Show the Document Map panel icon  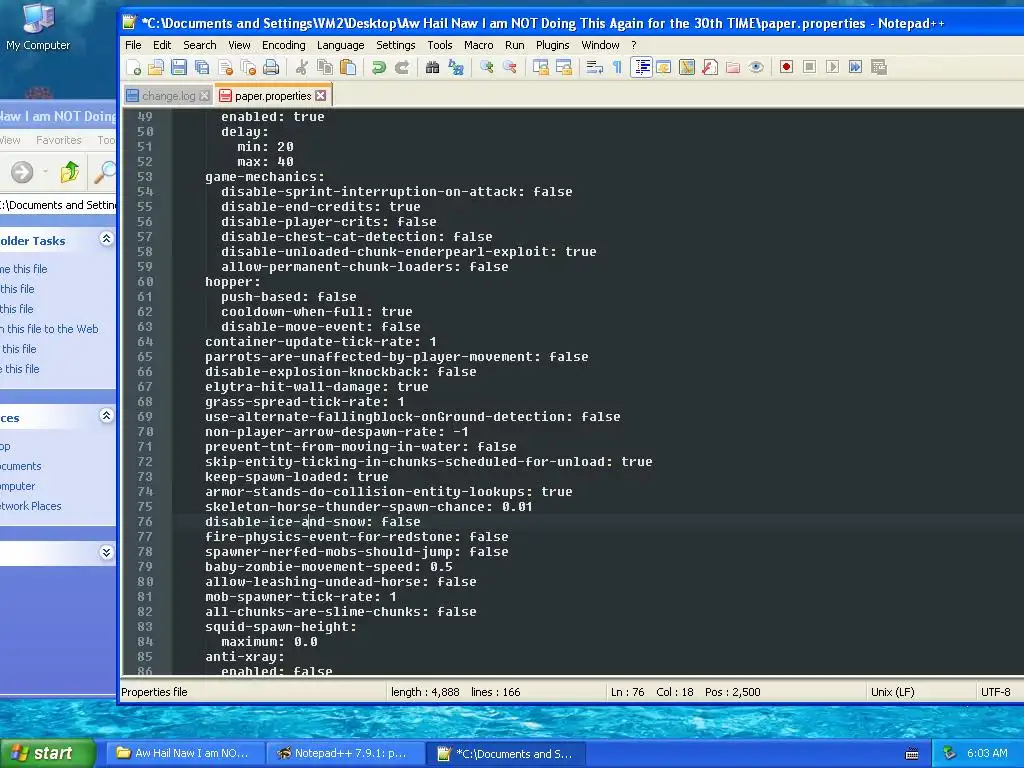tap(687, 67)
